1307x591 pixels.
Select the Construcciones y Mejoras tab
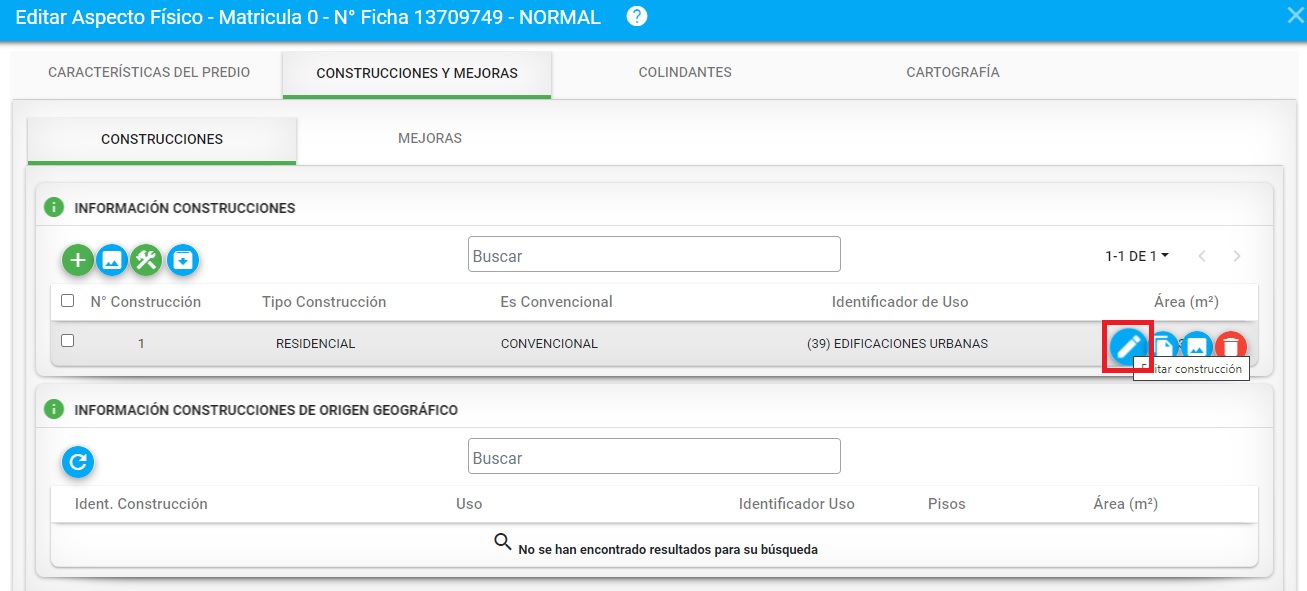coord(417,73)
